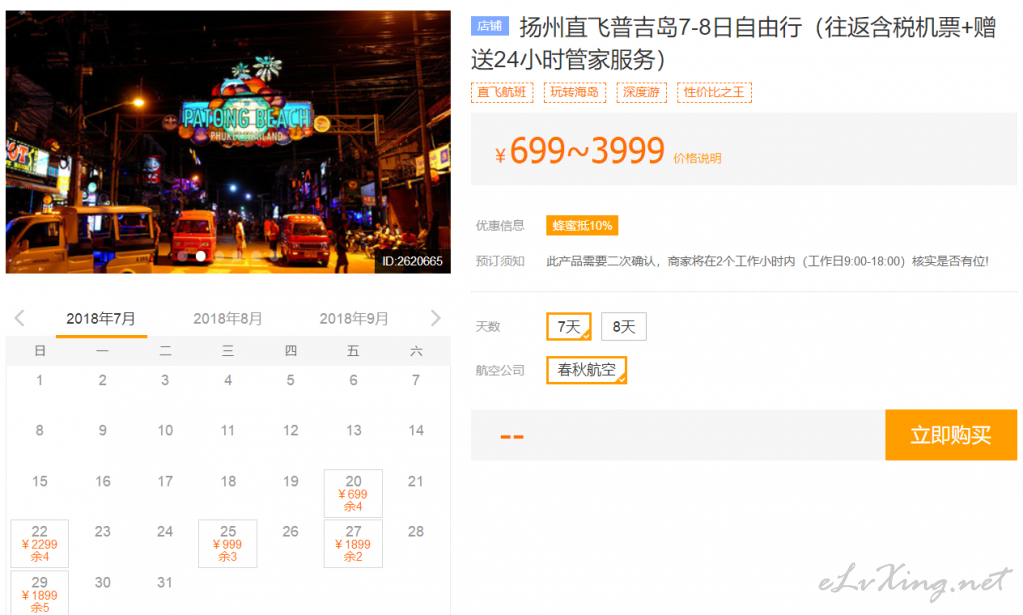Choose the 8天 duration option
The image size is (1023, 615).
tap(624, 326)
